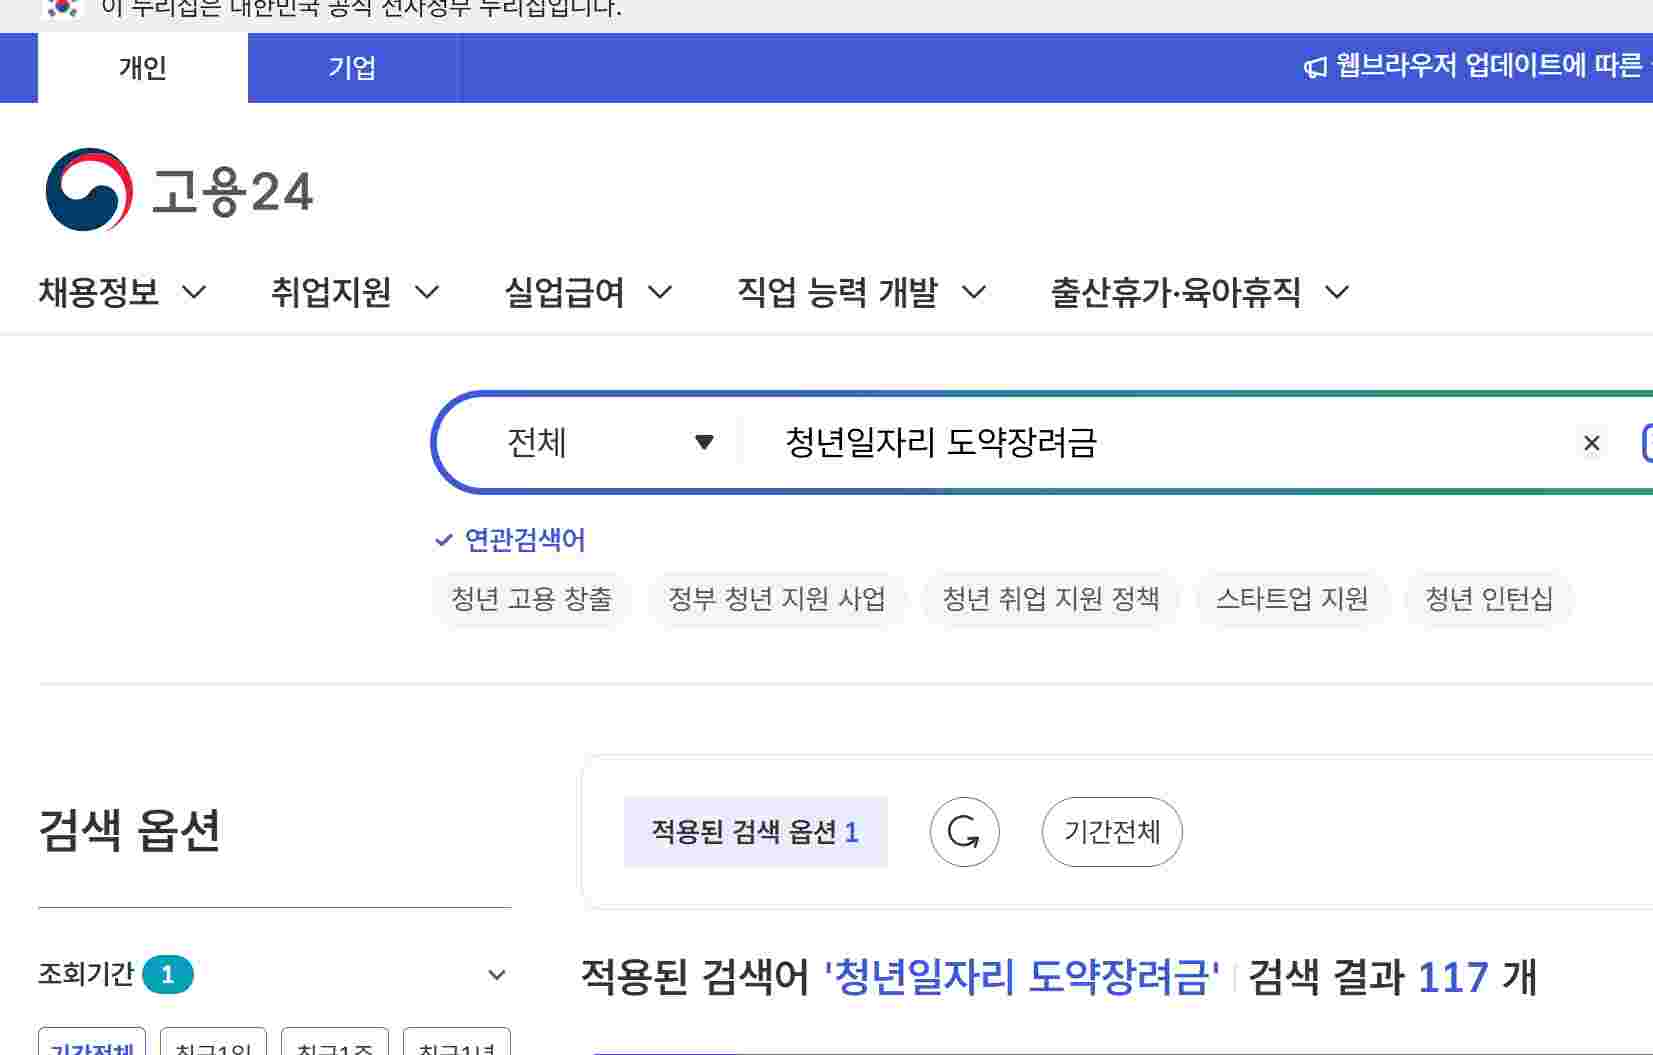Switch to the 기업 tab
This screenshot has width=1653, height=1055.
(x=353, y=68)
